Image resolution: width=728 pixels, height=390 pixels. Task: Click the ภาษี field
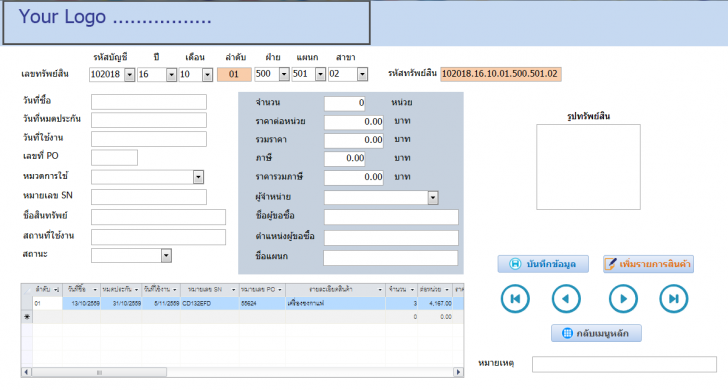tap(344, 159)
